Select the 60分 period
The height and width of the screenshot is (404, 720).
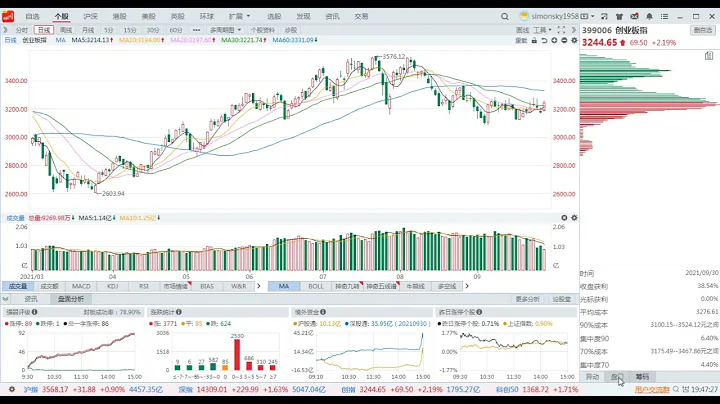click(x=176, y=30)
